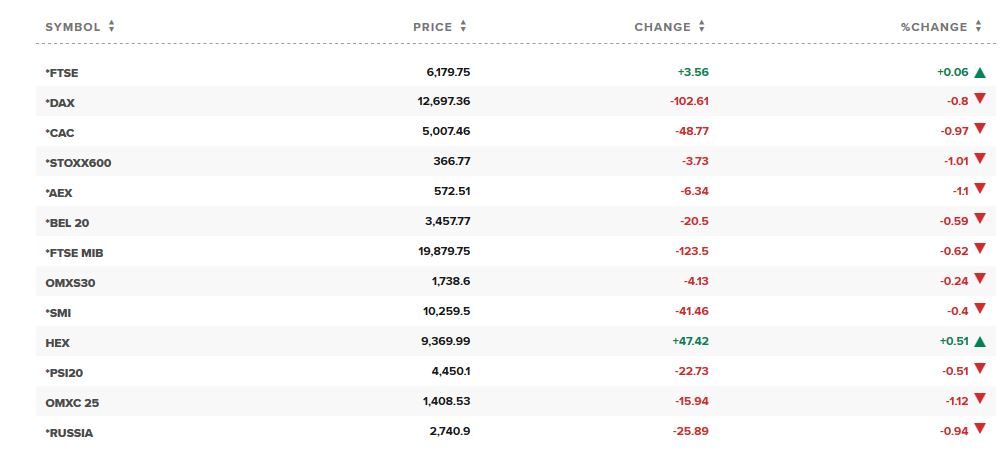Click the green up arrow in HEX row
Screen dimensions: 1003x459
pos(979,342)
